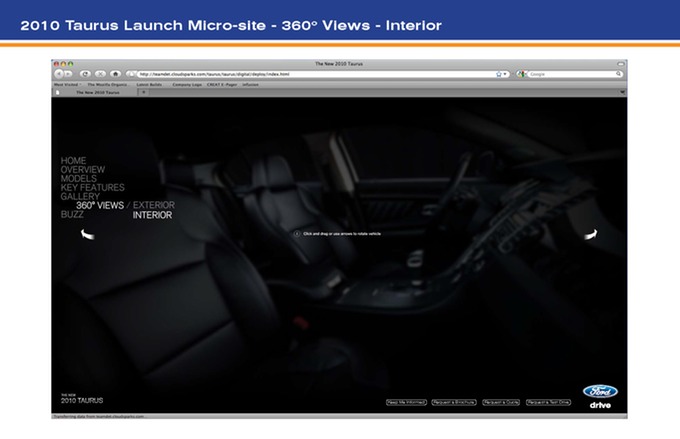Click the Stop loading X icon
This screenshot has height=439, width=680.
tap(100, 74)
